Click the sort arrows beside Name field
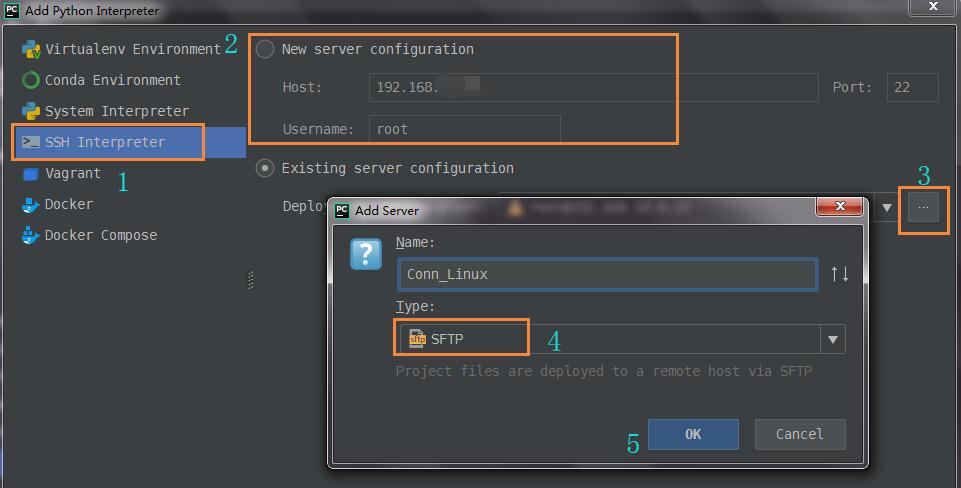961x488 pixels. 839,274
